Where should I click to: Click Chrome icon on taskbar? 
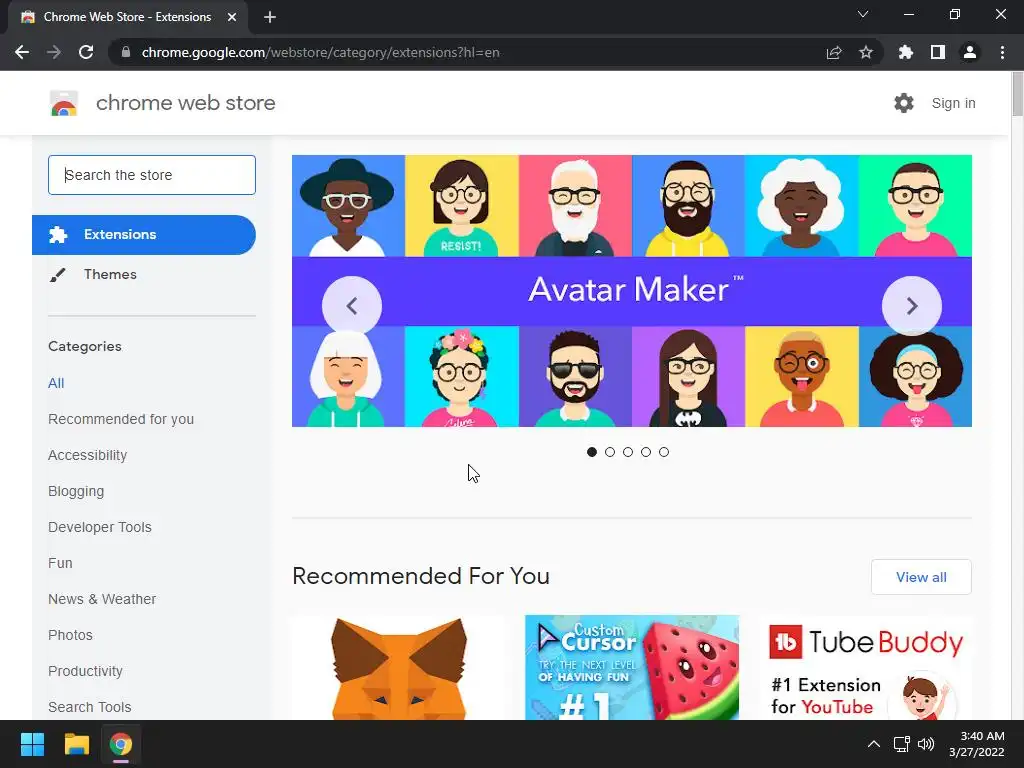coord(121,744)
